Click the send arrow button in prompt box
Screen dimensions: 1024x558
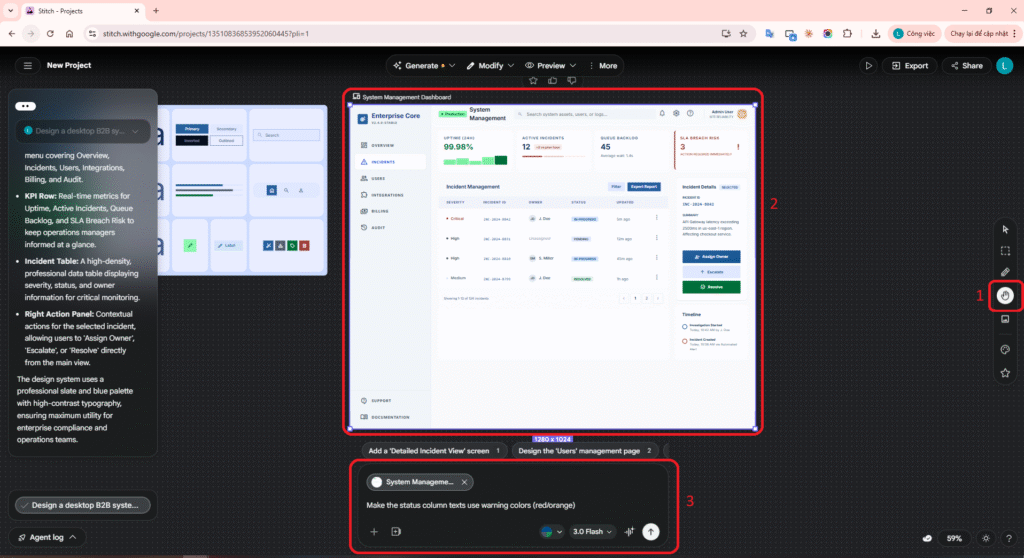[x=651, y=532]
